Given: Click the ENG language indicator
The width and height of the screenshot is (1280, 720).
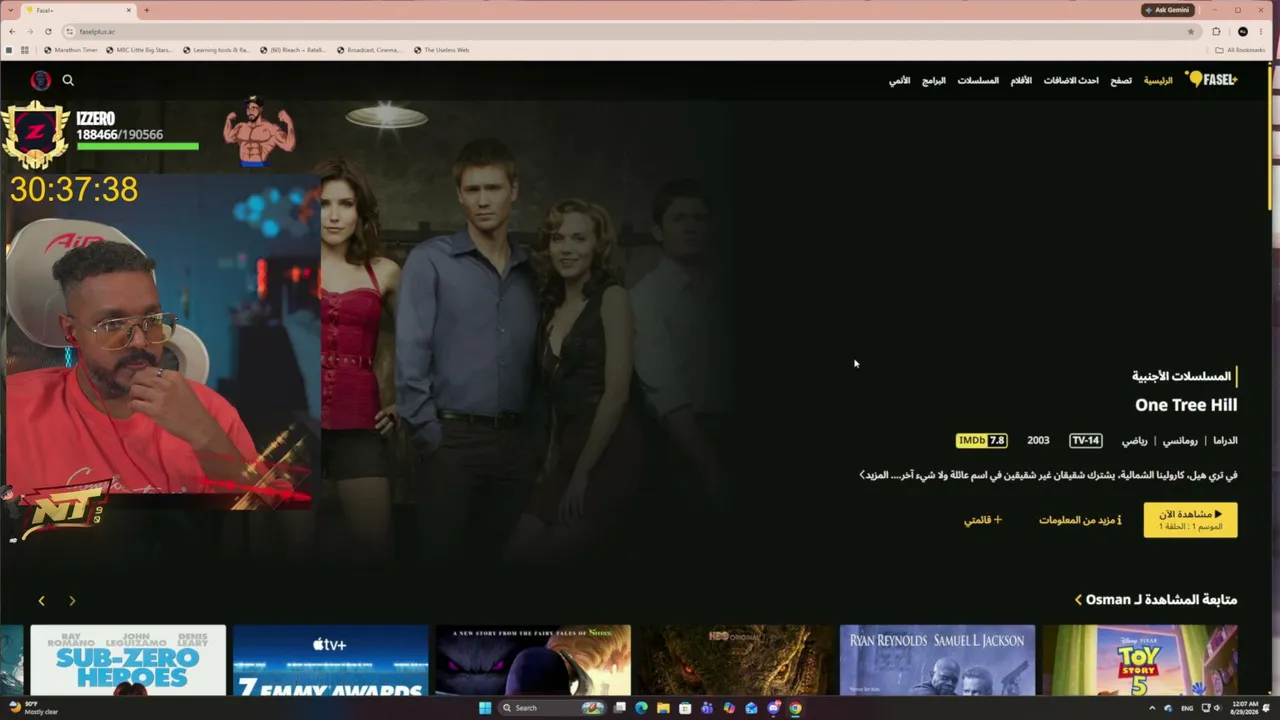Looking at the screenshot, I should pos(1187,708).
